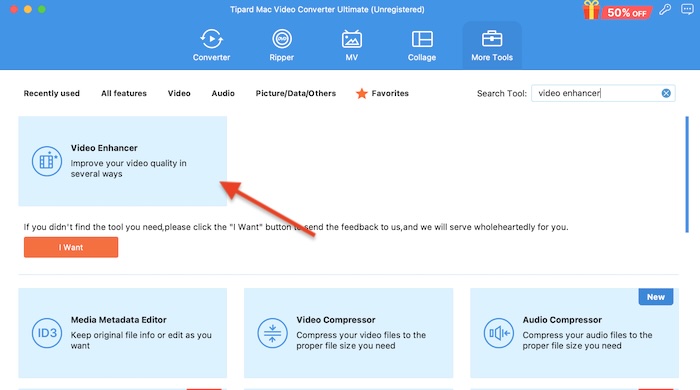Open the Video Enhancer title
This screenshot has height=390, width=700.
[104, 148]
